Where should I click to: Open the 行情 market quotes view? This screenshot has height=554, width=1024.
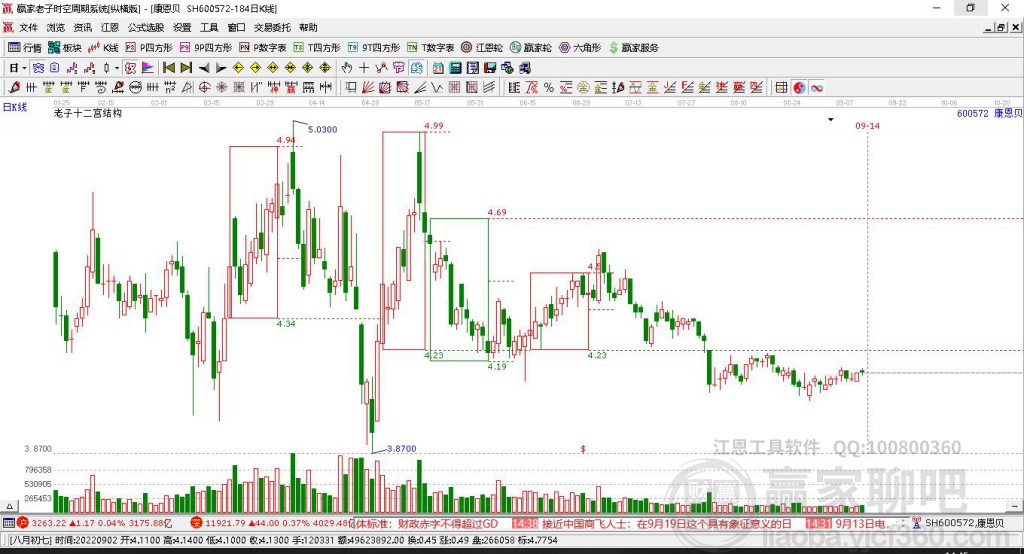(24, 48)
